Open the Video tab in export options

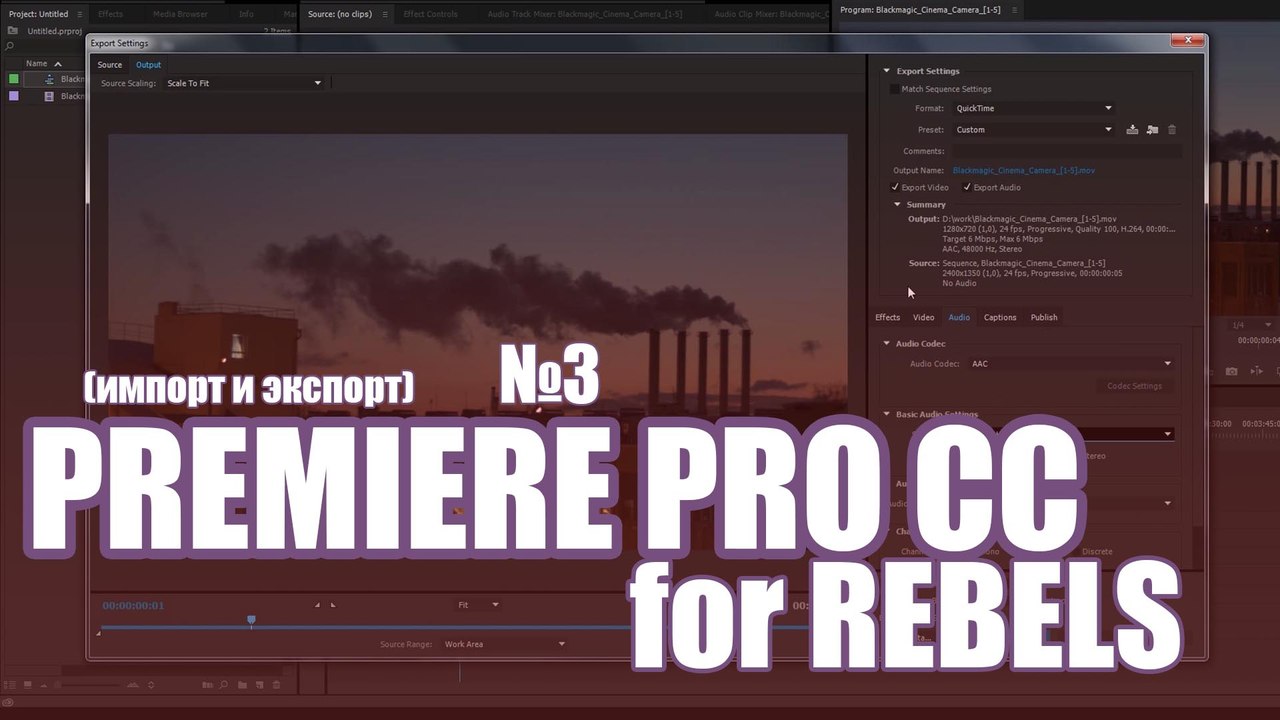click(924, 318)
